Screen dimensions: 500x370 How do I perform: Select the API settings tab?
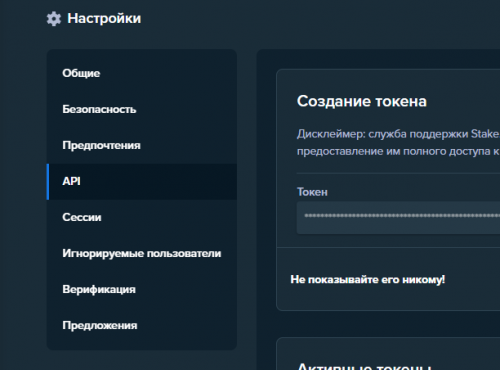coord(142,181)
